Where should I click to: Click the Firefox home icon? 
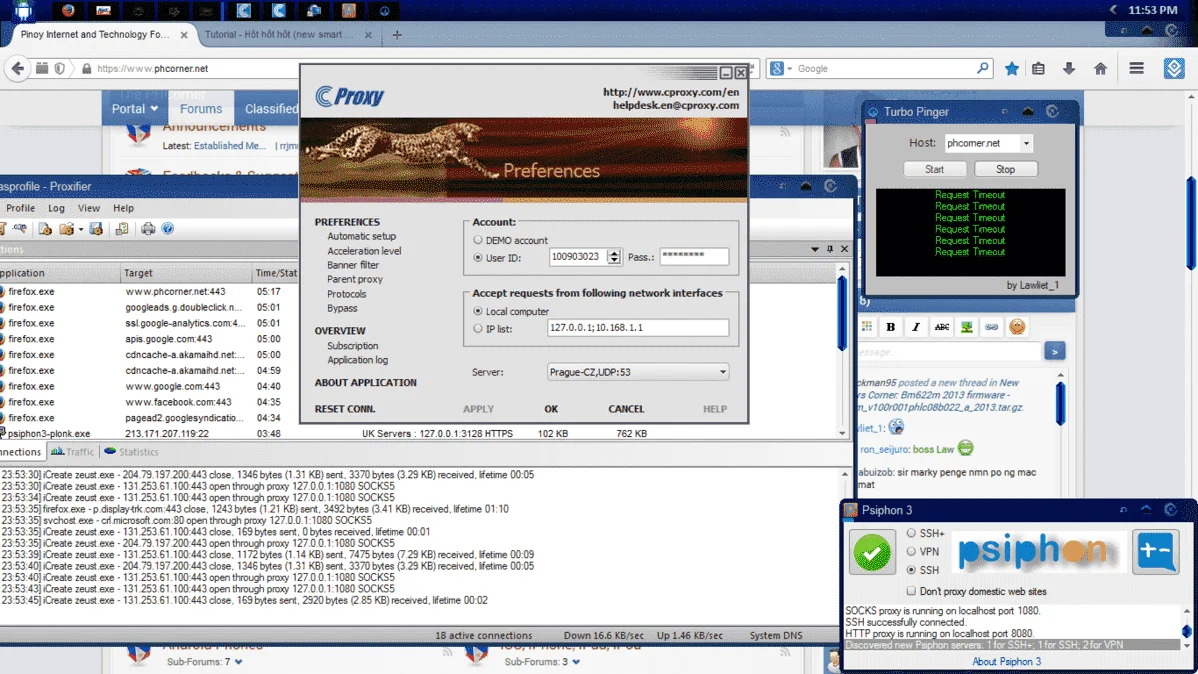[1100, 69]
